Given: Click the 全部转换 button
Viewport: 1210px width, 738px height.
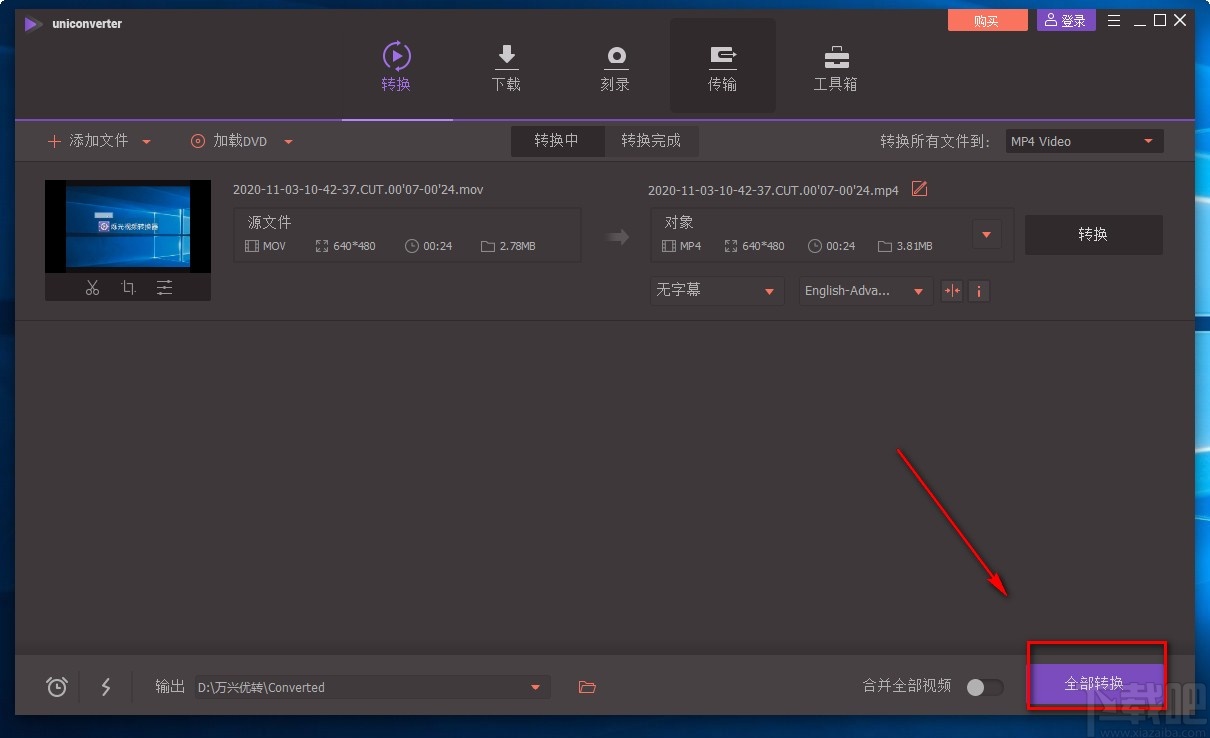Looking at the screenshot, I should [x=1097, y=682].
